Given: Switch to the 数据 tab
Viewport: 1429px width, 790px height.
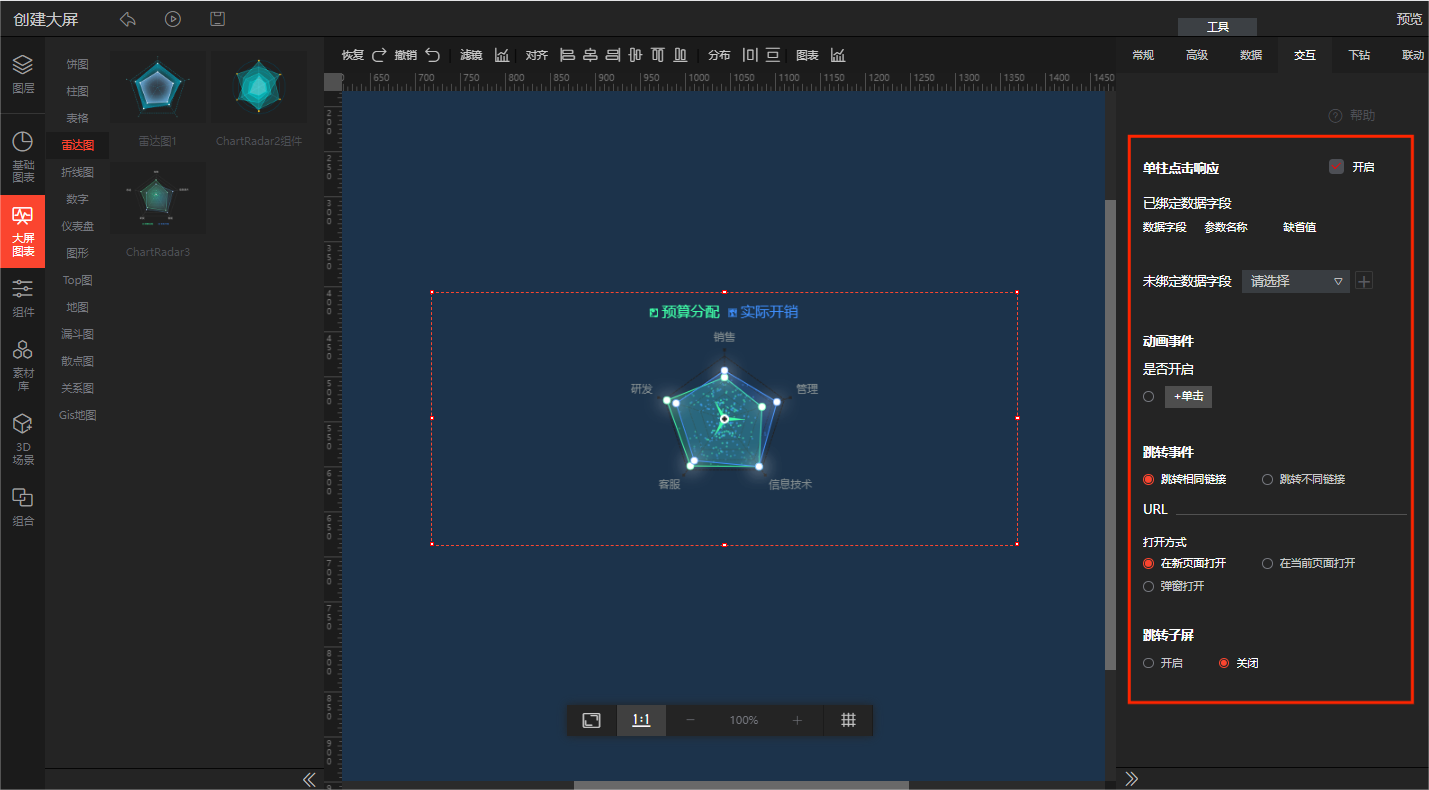Looking at the screenshot, I should click(x=1251, y=55).
